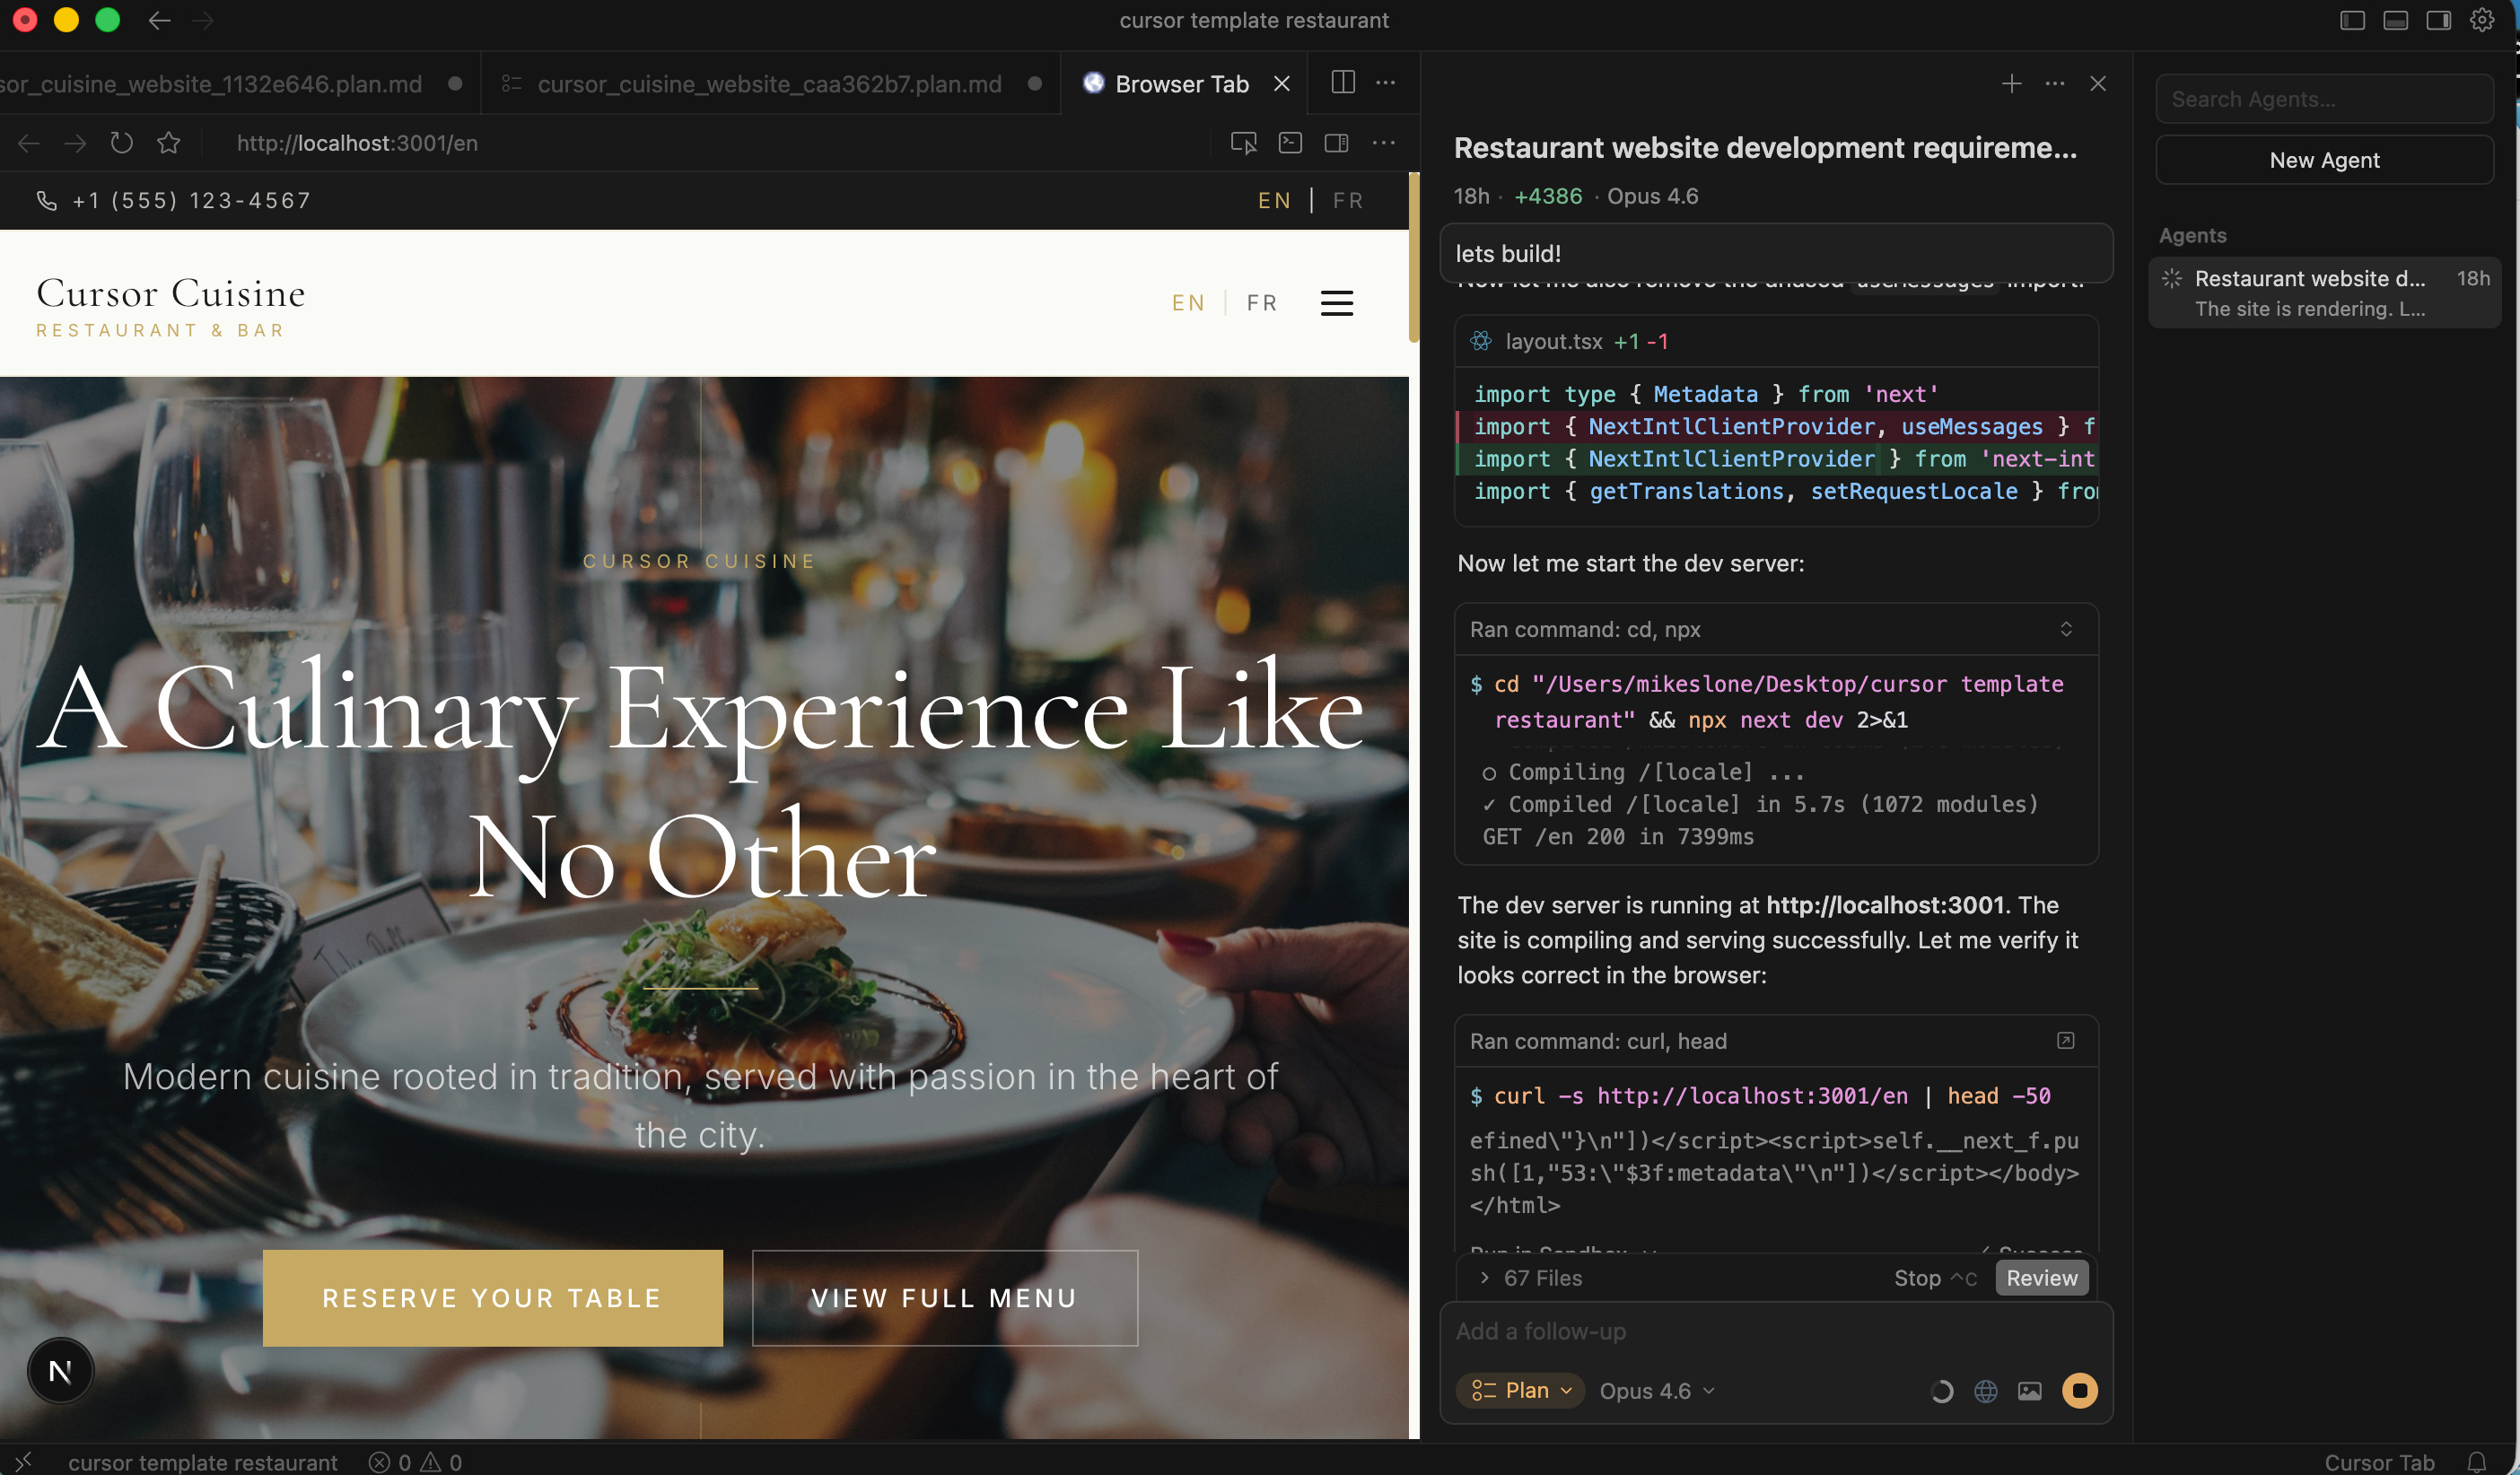Screen dimensions: 2520x1475
Task: Stop generation with the orange stop button
Action: coord(2079,1391)
